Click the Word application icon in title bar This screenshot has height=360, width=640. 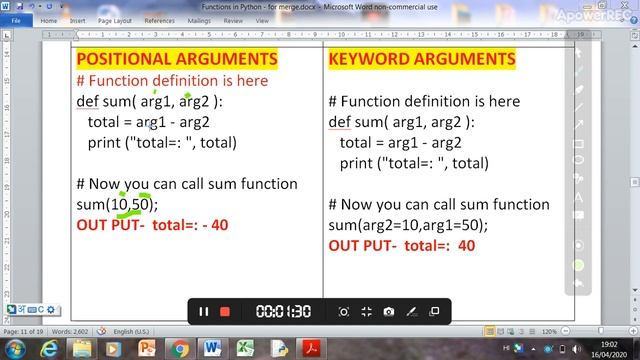coord(5,6)
